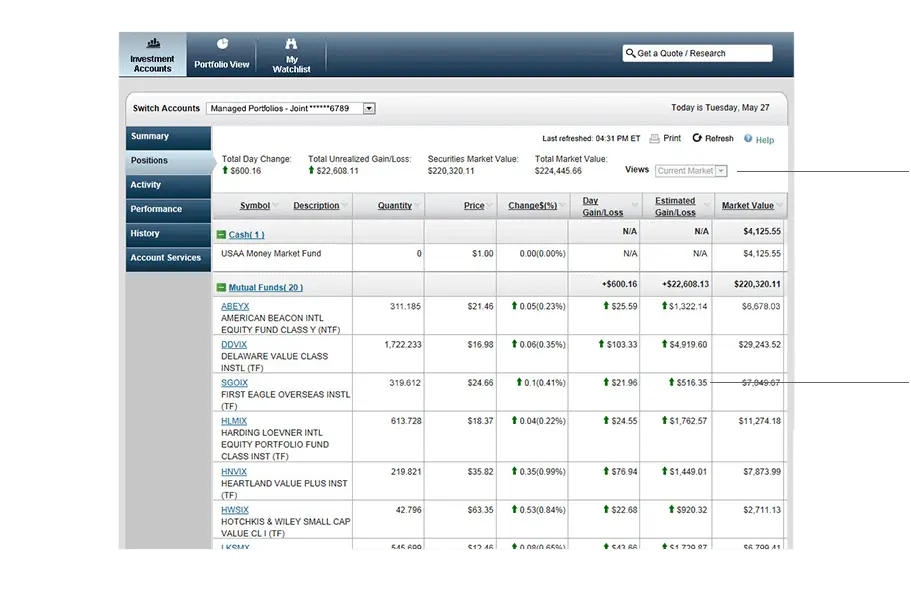This screenshot has height=592, width=911.
Task: Click the green up arrow beside $22,608.11
Action: 311,170
